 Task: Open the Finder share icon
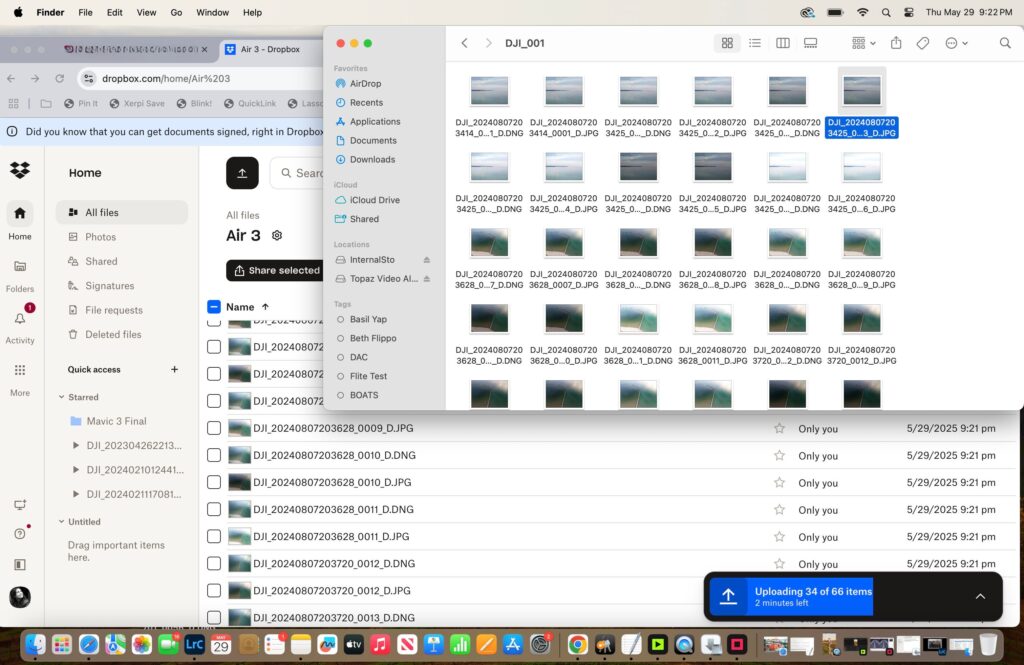tap(896, 43)
